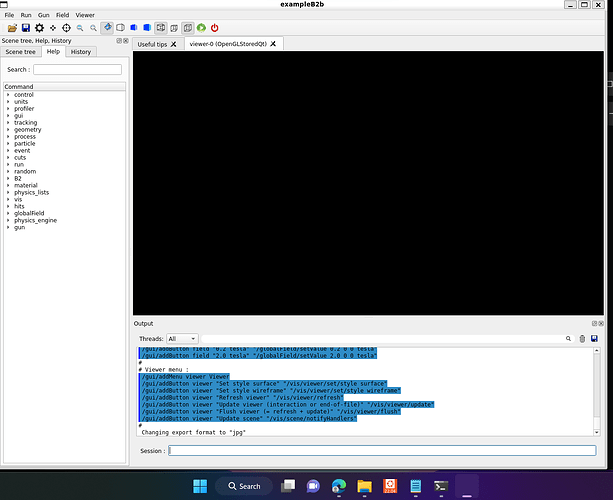Clear output with the trash icon

582,339
